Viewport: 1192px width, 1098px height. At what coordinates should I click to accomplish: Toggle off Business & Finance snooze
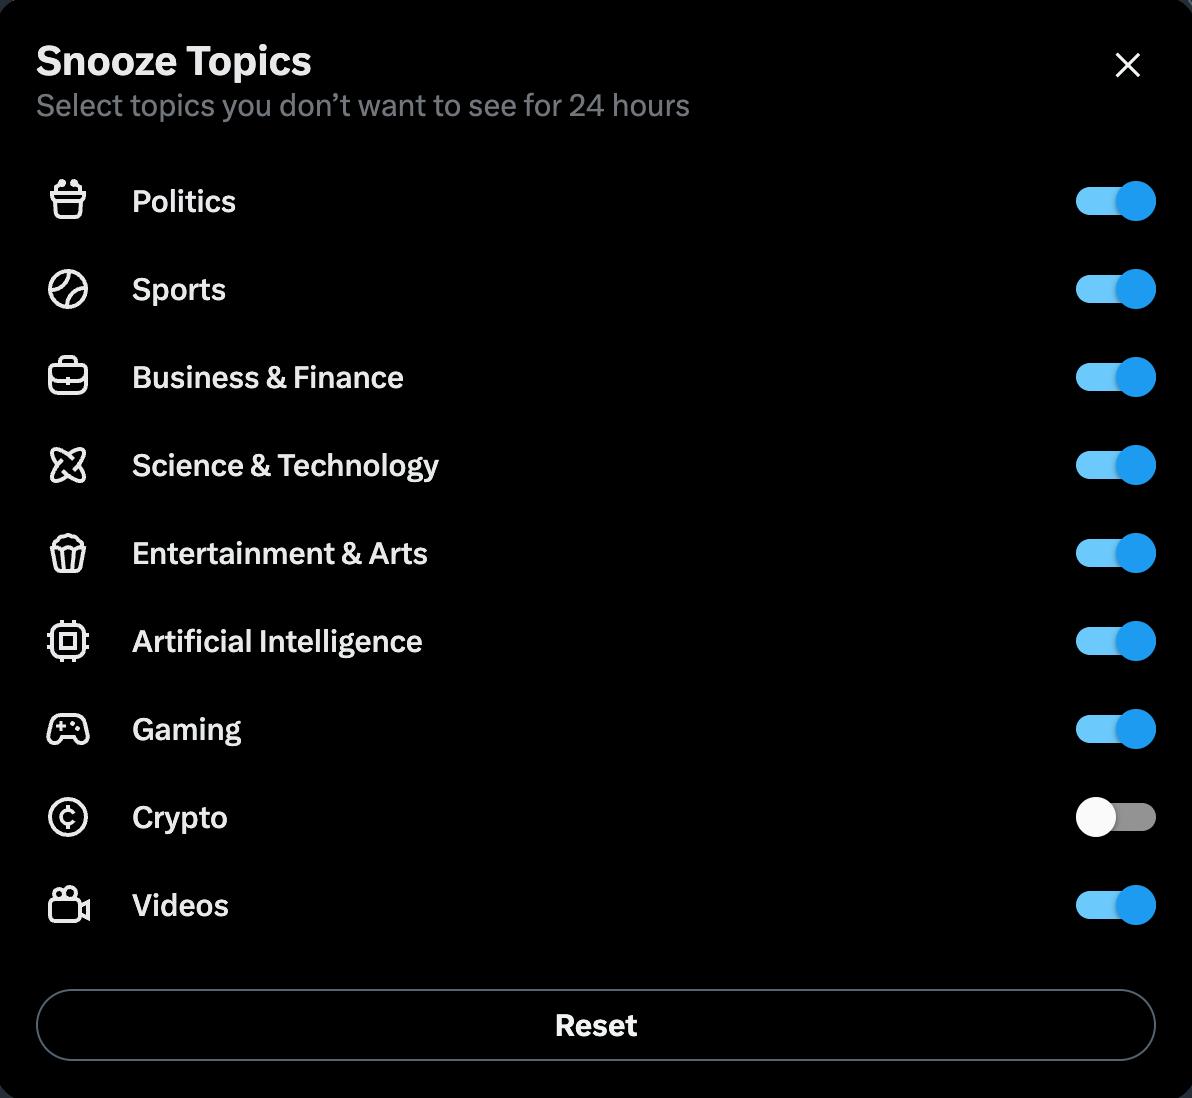[x=1115, y=377]
